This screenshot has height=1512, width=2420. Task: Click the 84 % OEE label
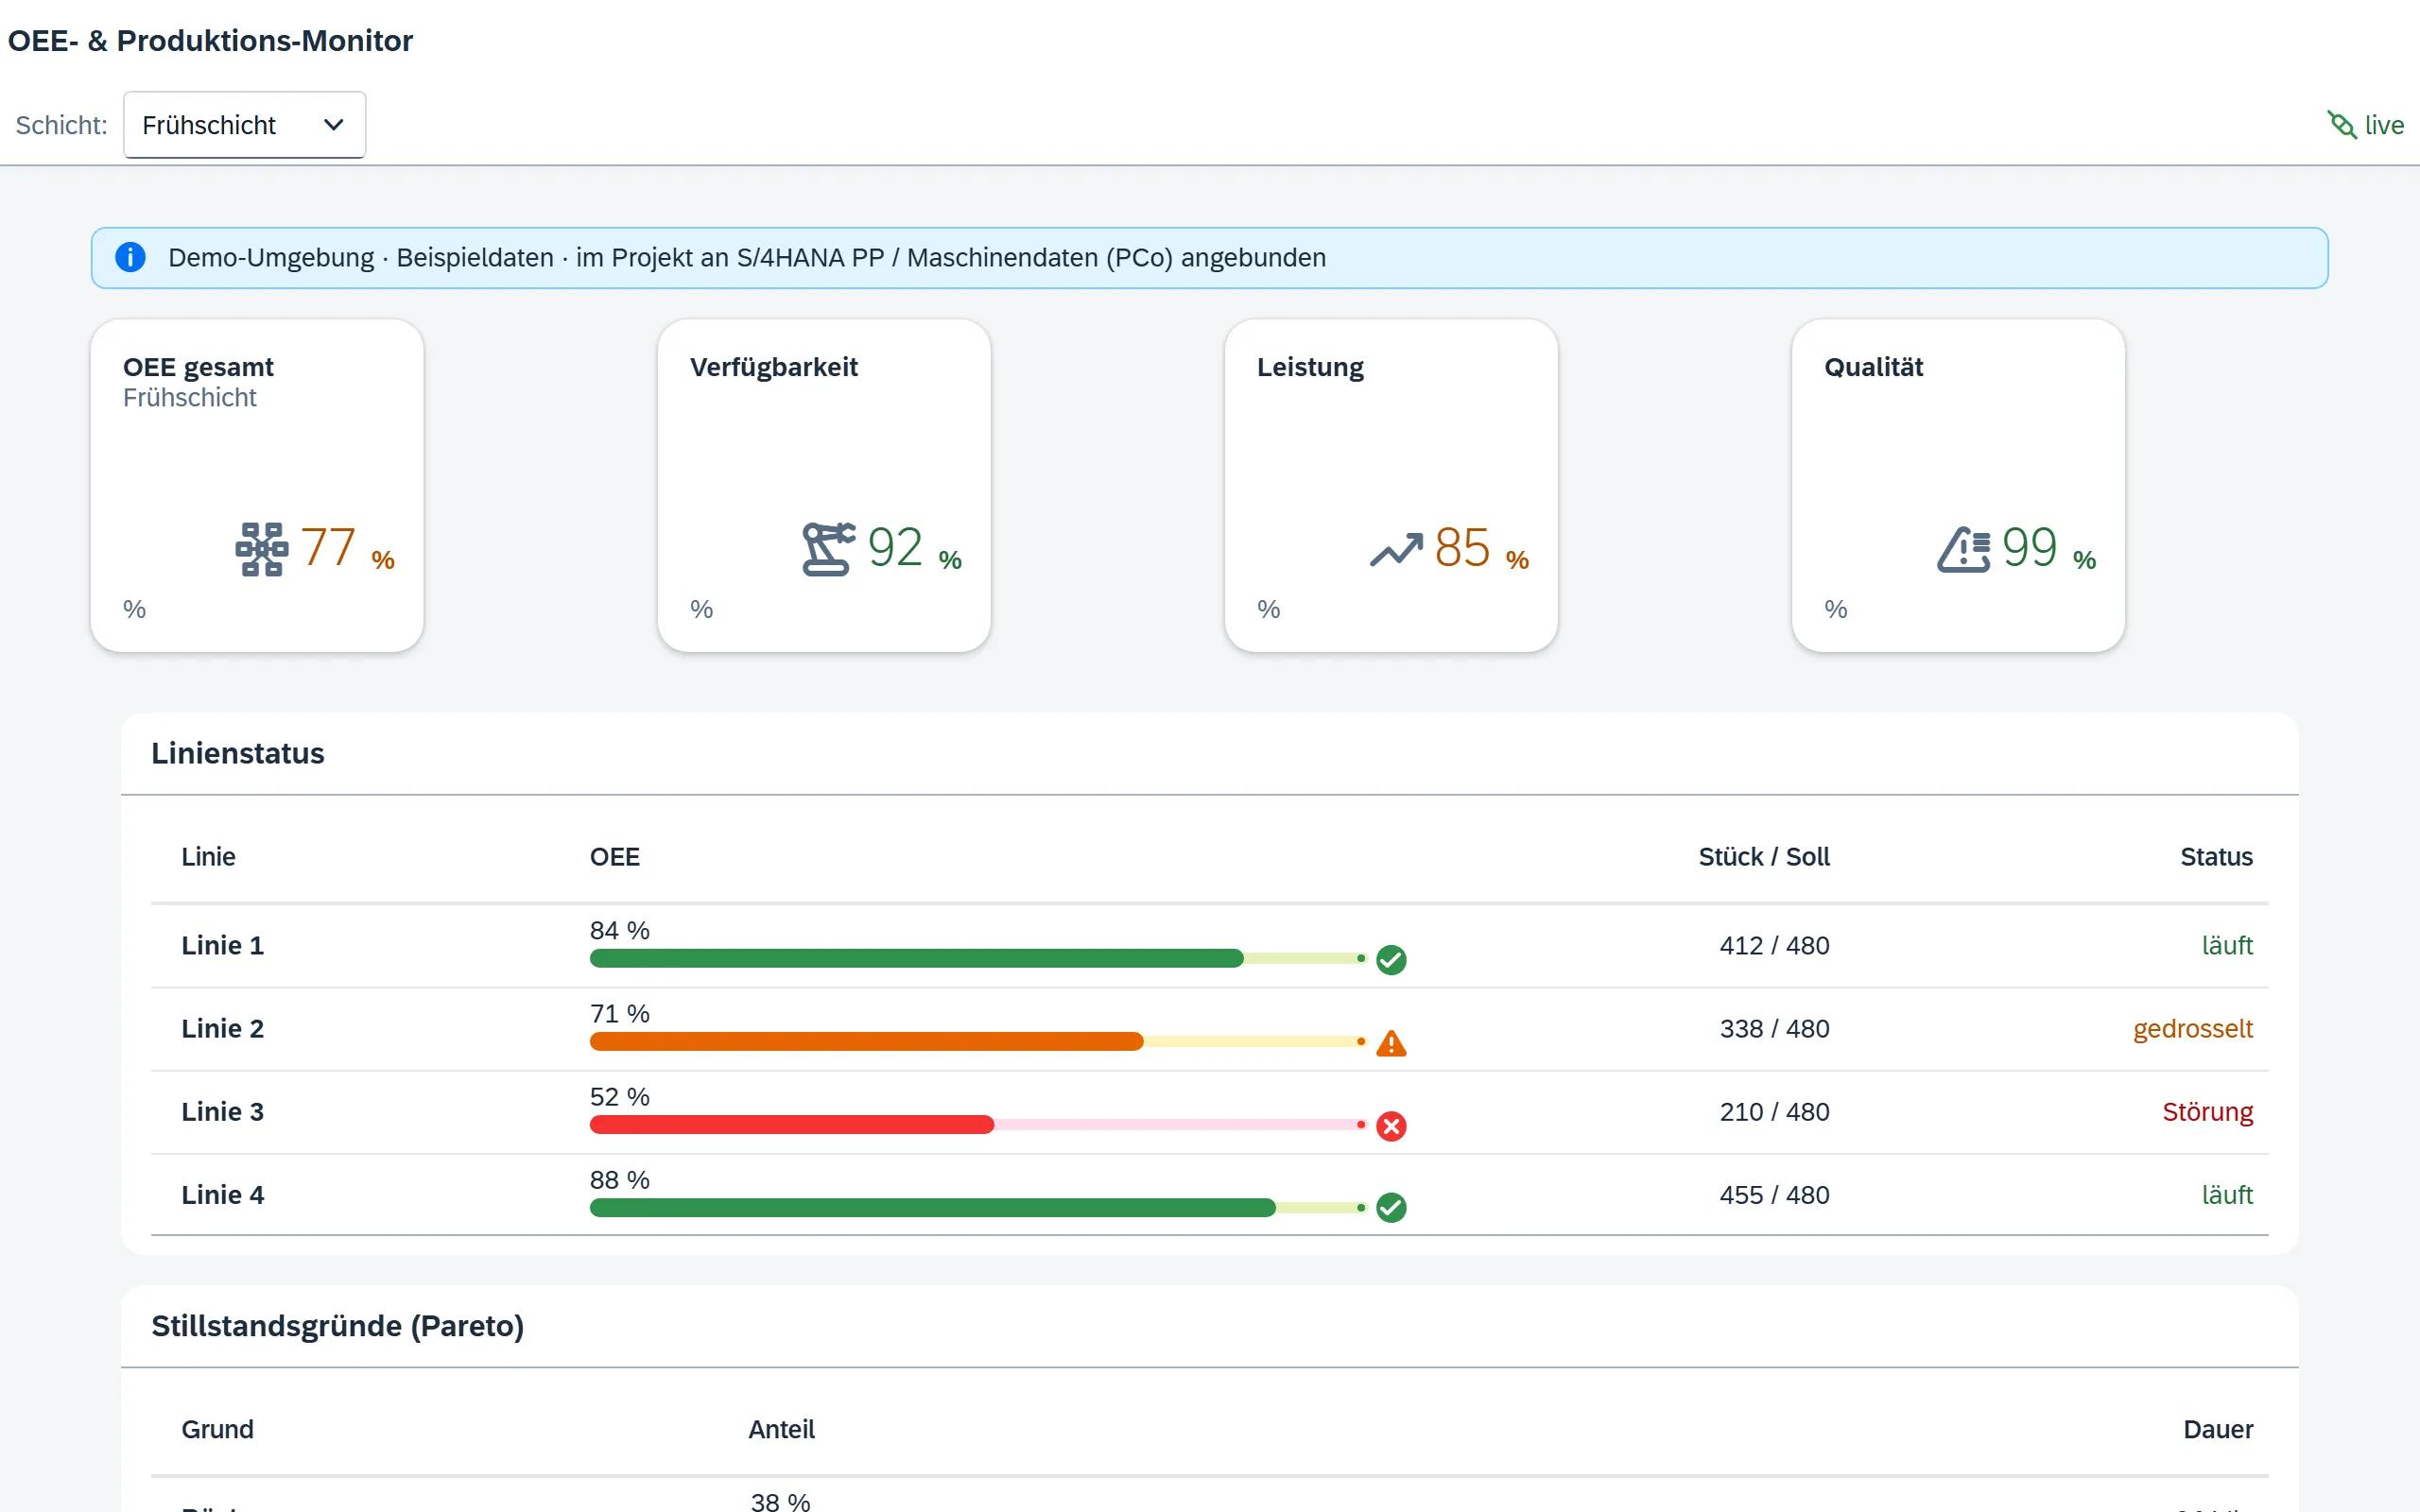tap(619, 930)
